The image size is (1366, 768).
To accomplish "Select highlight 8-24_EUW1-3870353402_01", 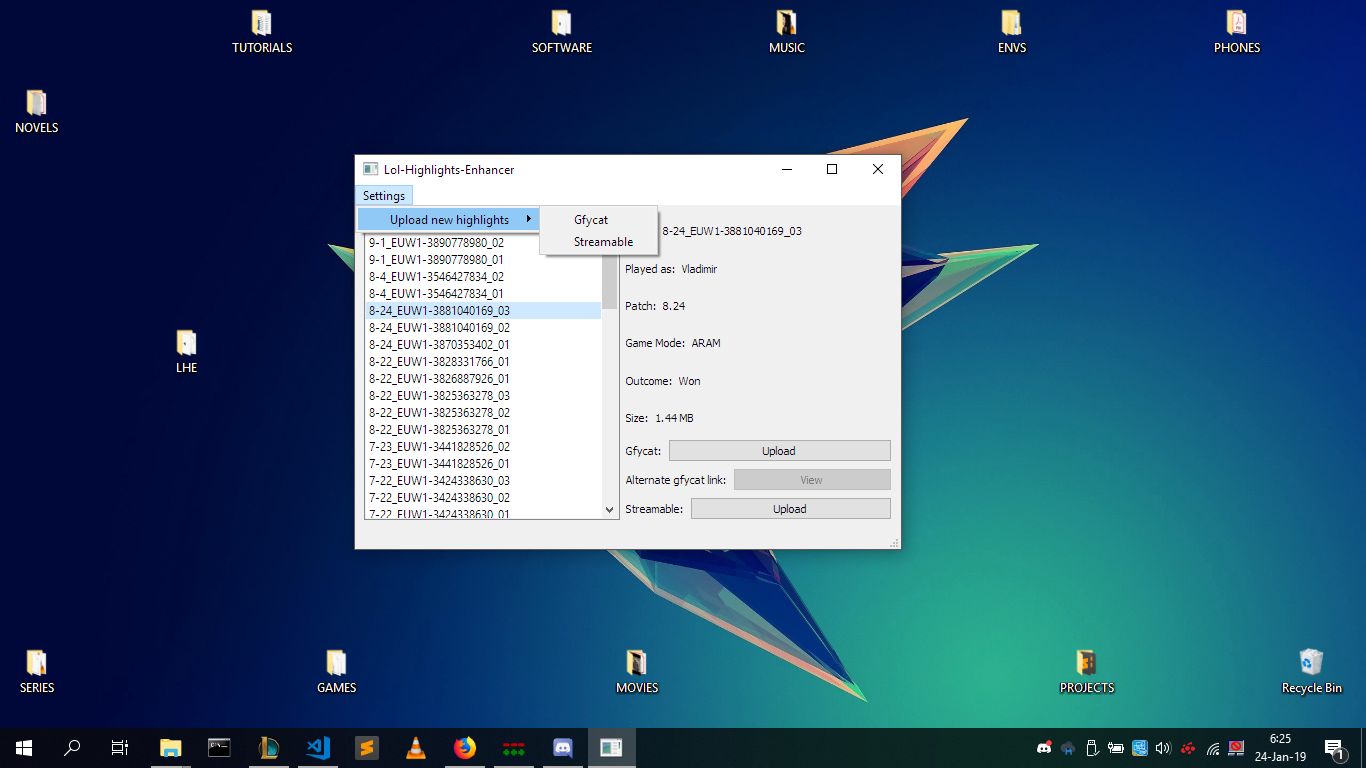I will tap(483, 345).
